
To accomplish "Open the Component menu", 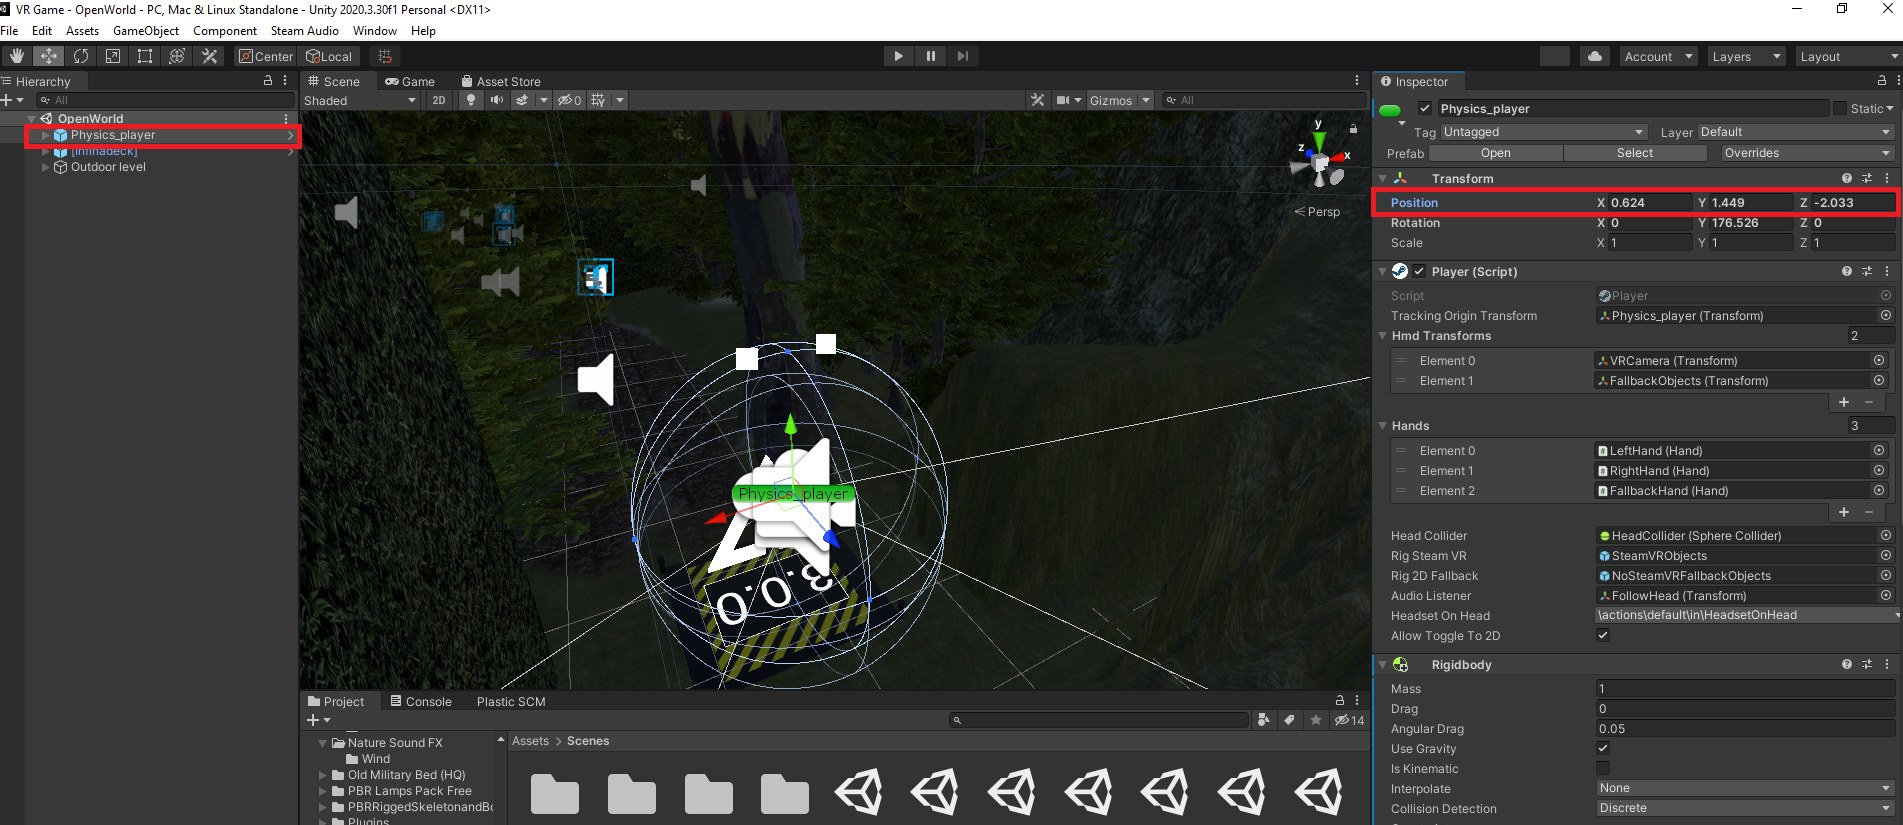I will (x=225, y=30).
